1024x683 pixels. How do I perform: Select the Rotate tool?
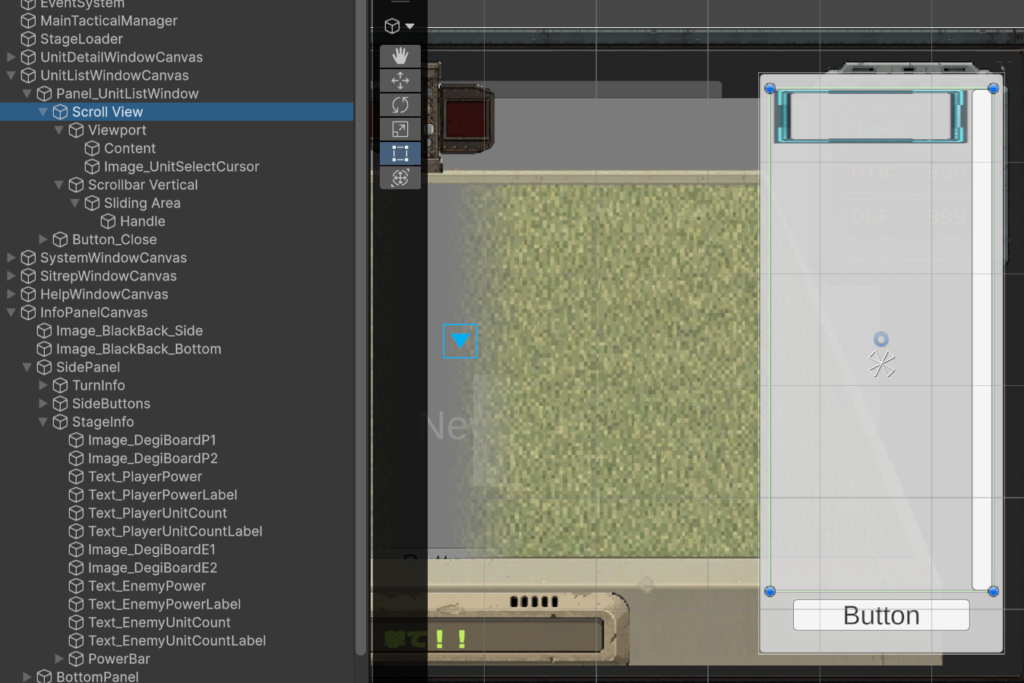tap(400, 105)
